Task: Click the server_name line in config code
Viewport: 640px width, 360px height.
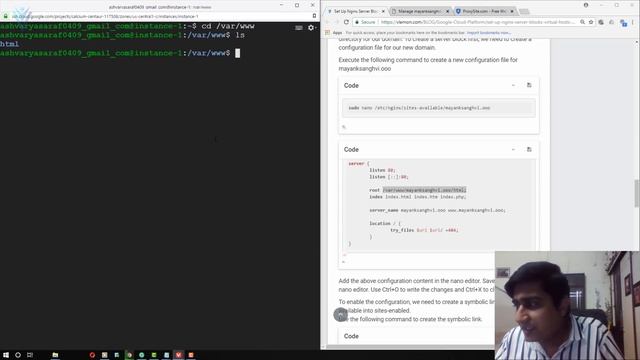Action: click(x=437, y=210)
